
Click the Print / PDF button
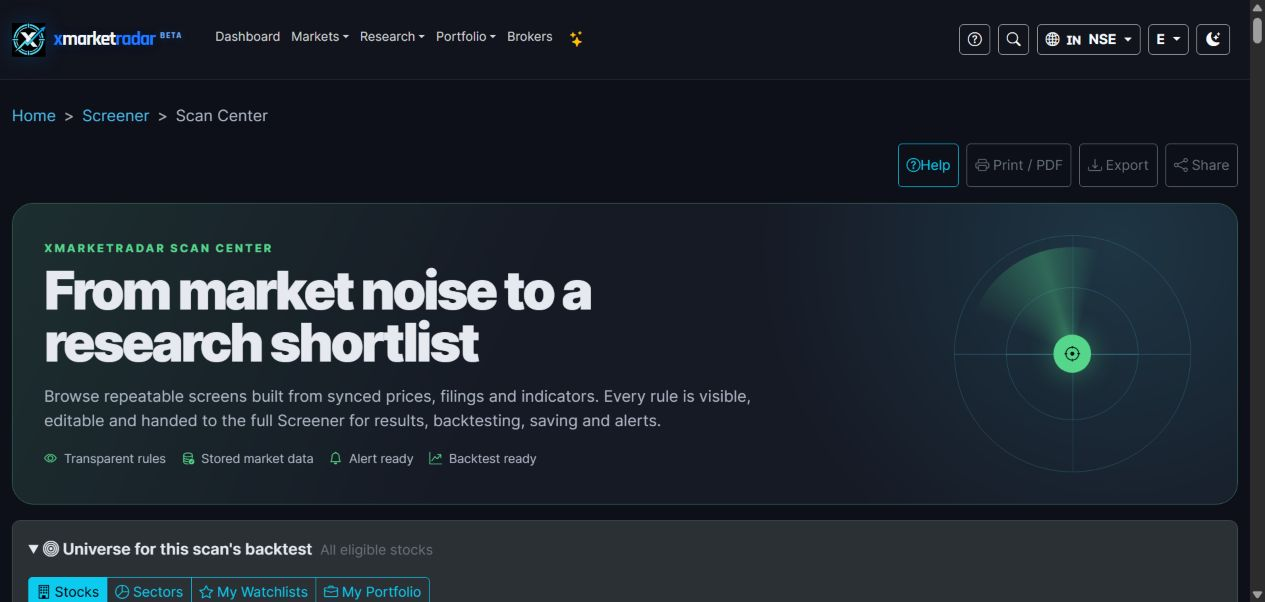coord(1019,165)
